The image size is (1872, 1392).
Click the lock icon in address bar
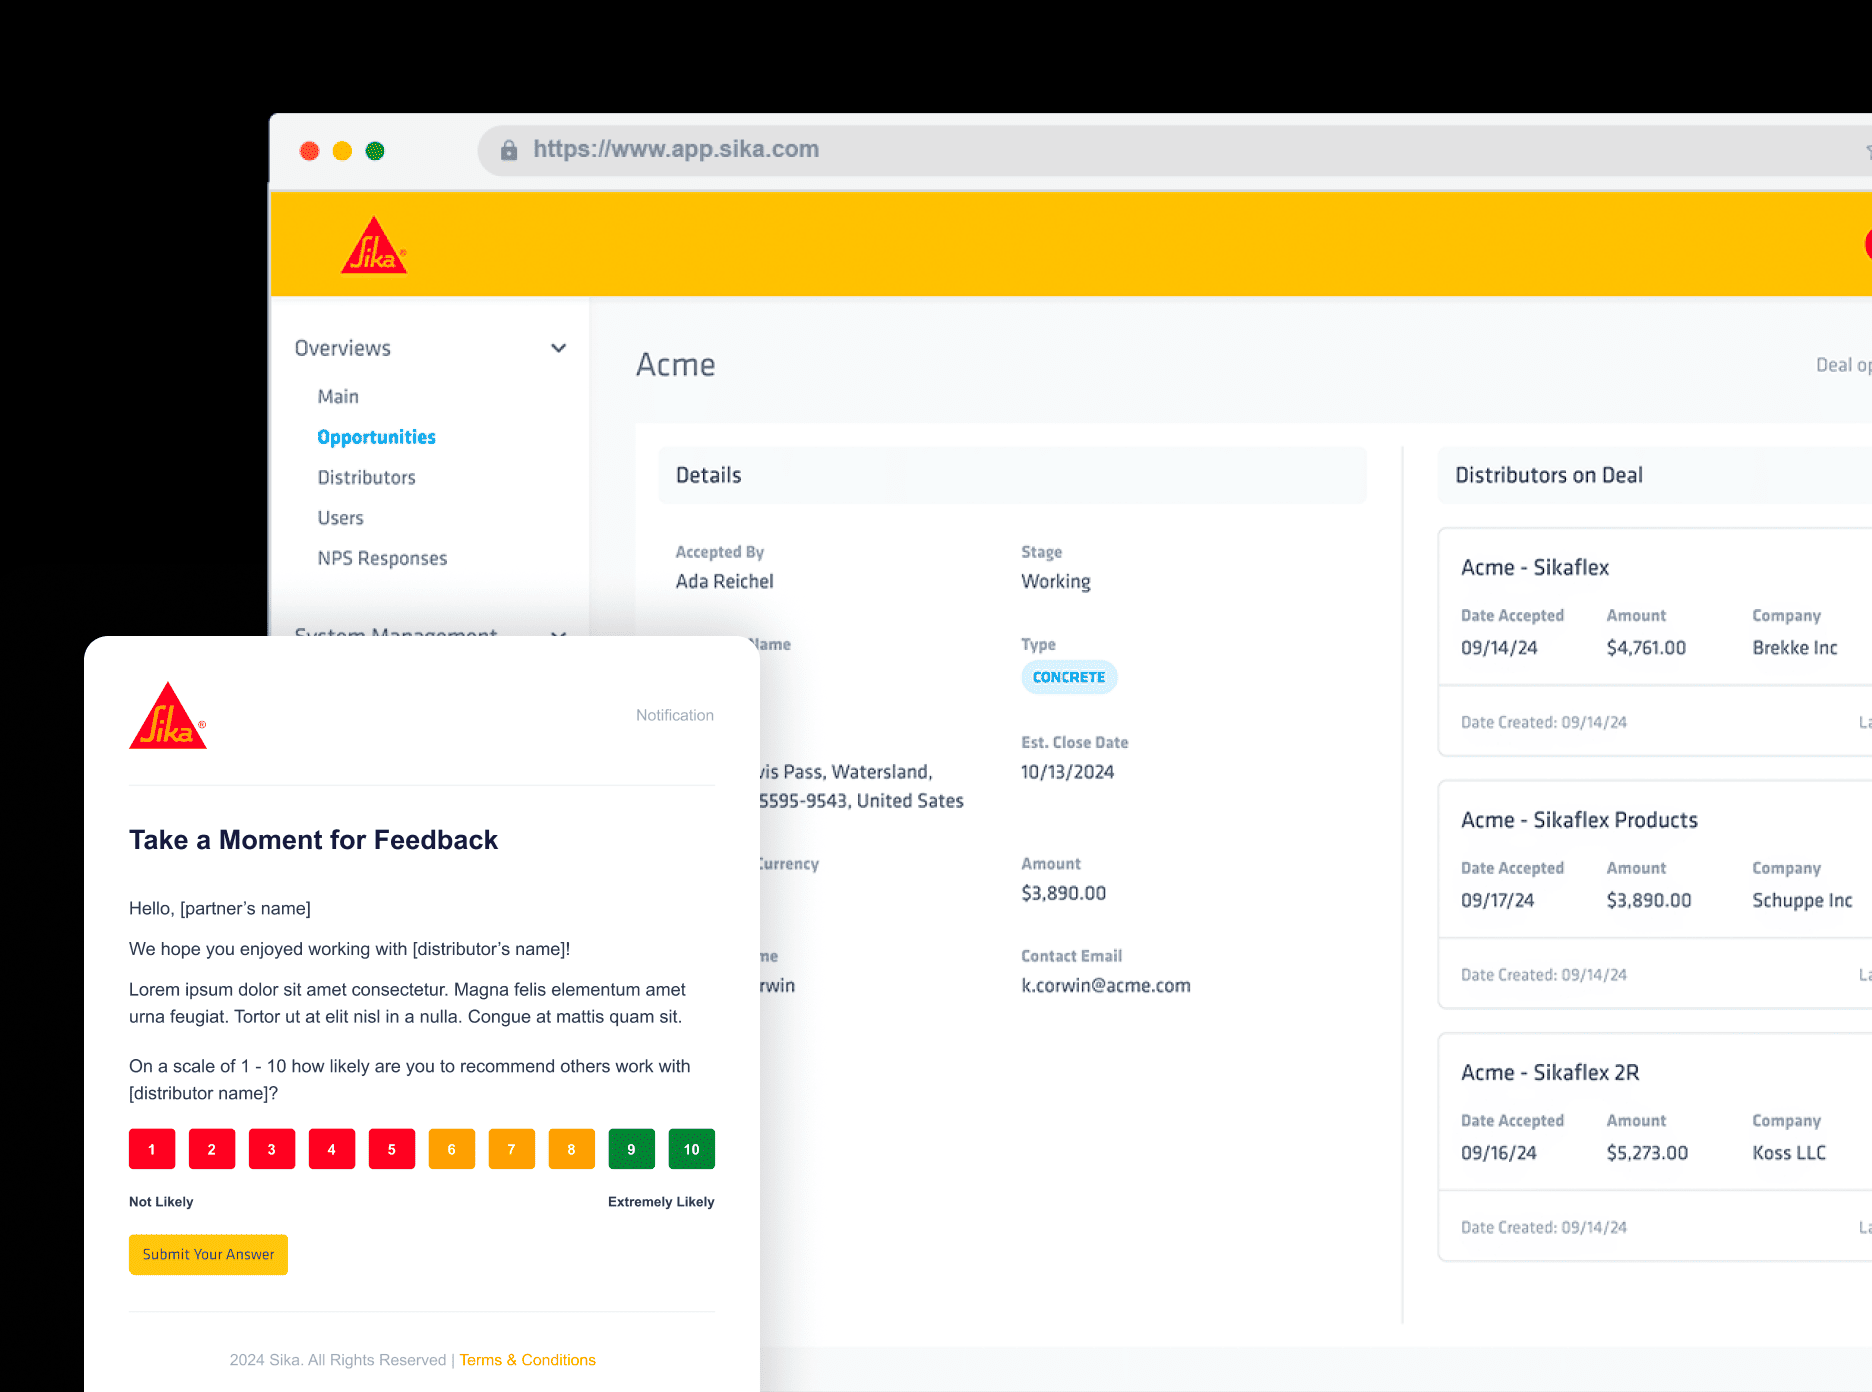tap(509, 150)
